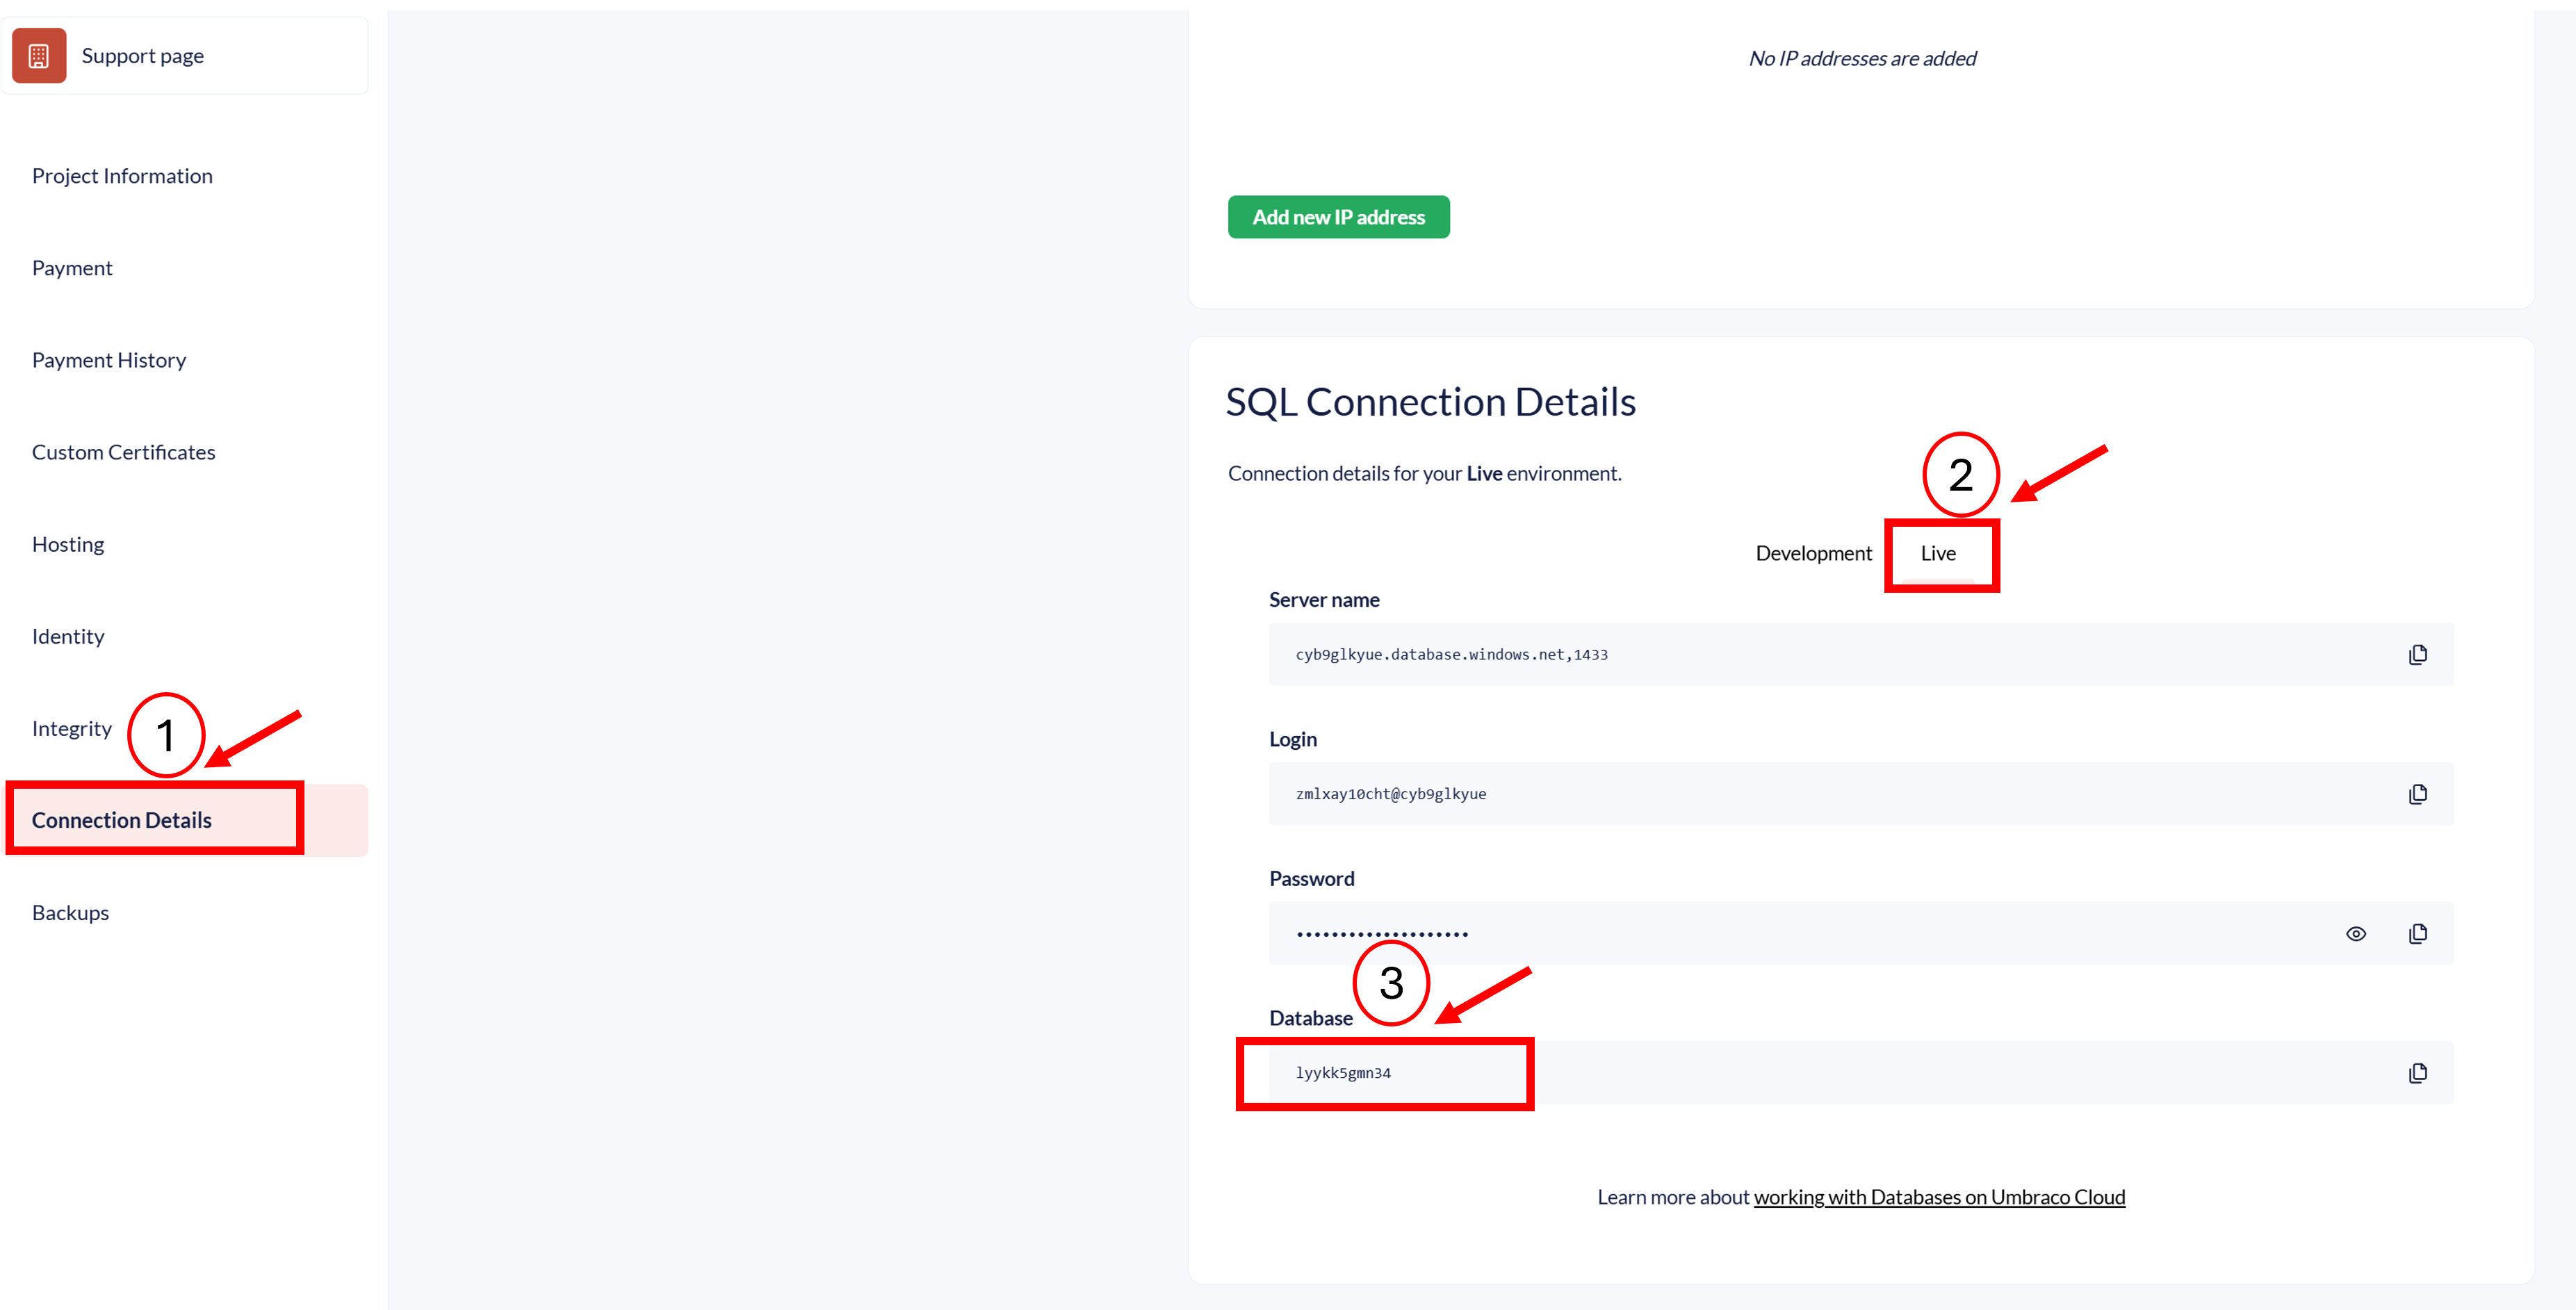Copy the Login value
The width and height of the screenshot is (2576, 1310).
(2417, 794)
